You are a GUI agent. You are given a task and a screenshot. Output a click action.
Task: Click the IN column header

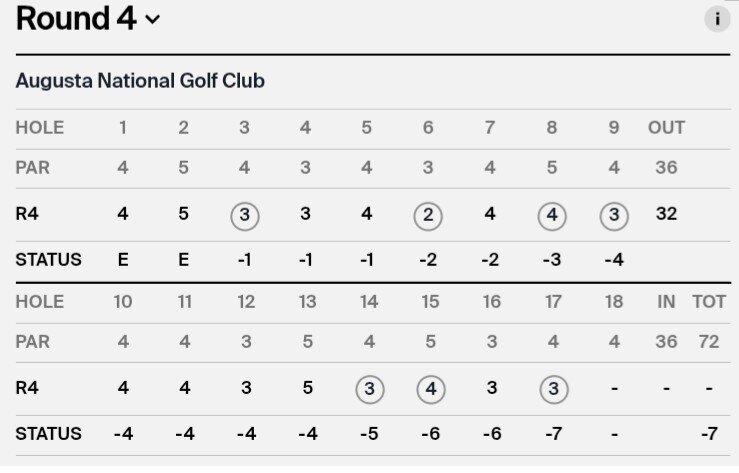click(666, 302)
